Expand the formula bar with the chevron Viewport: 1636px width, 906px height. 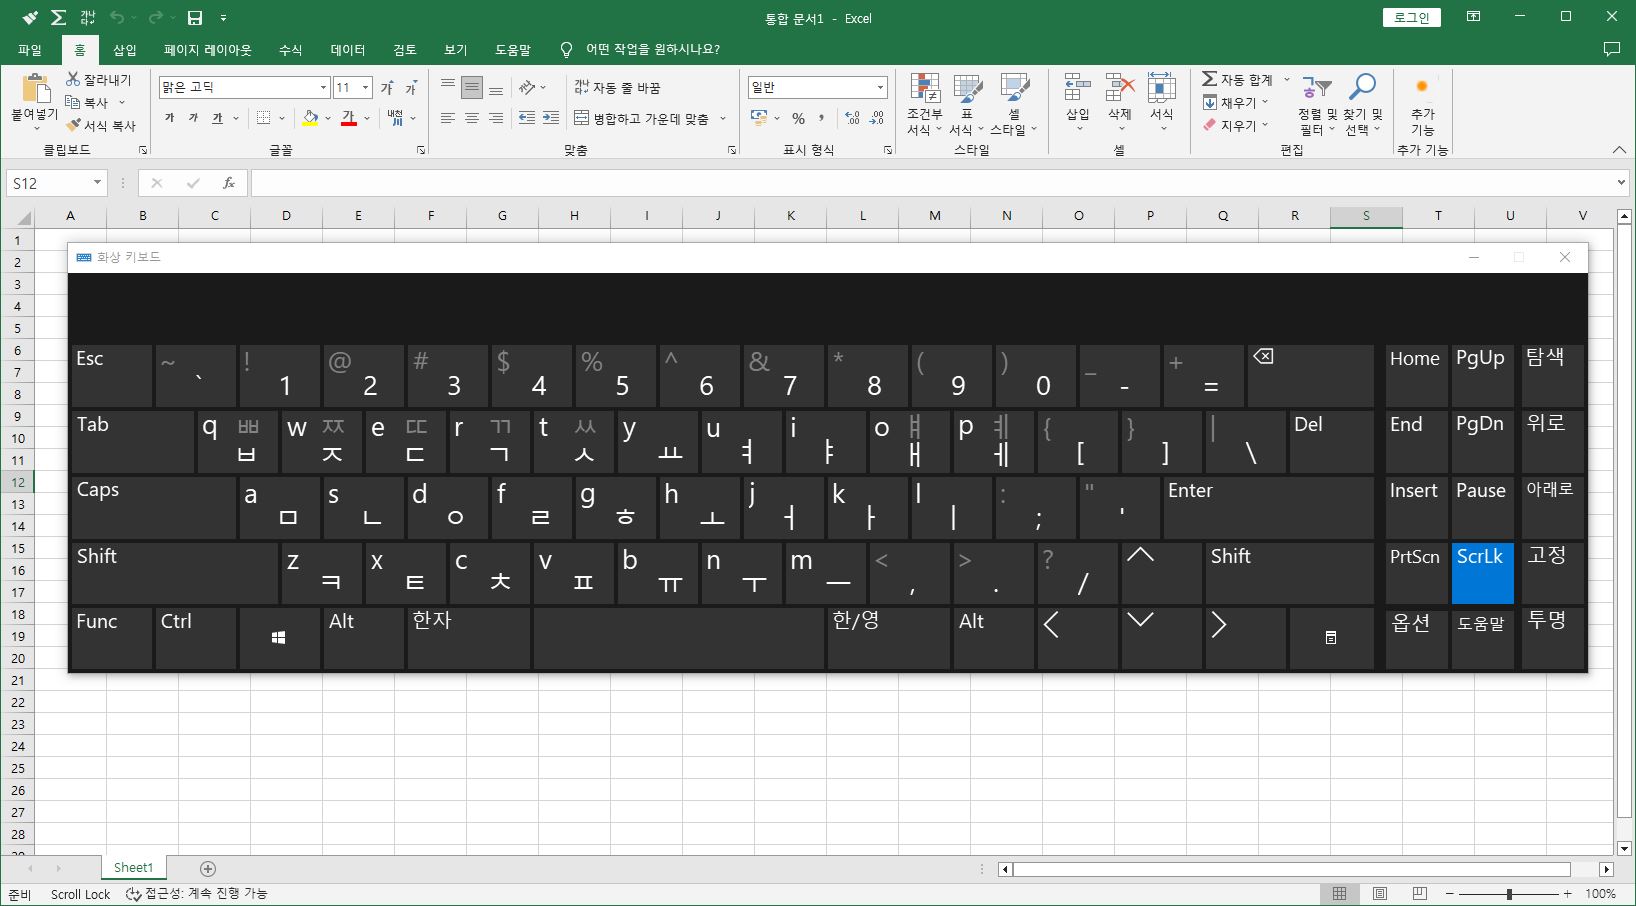(1621, 183)
